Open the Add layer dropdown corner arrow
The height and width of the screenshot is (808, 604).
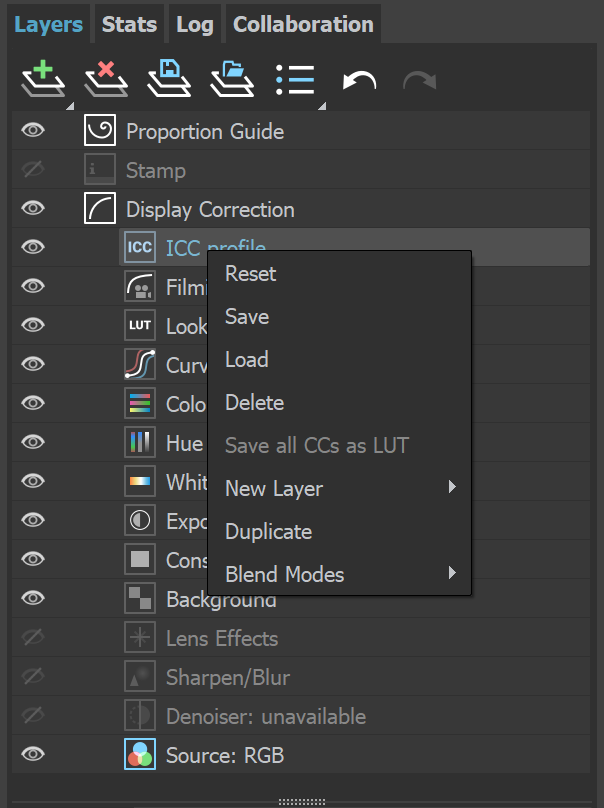pos(70,106)
